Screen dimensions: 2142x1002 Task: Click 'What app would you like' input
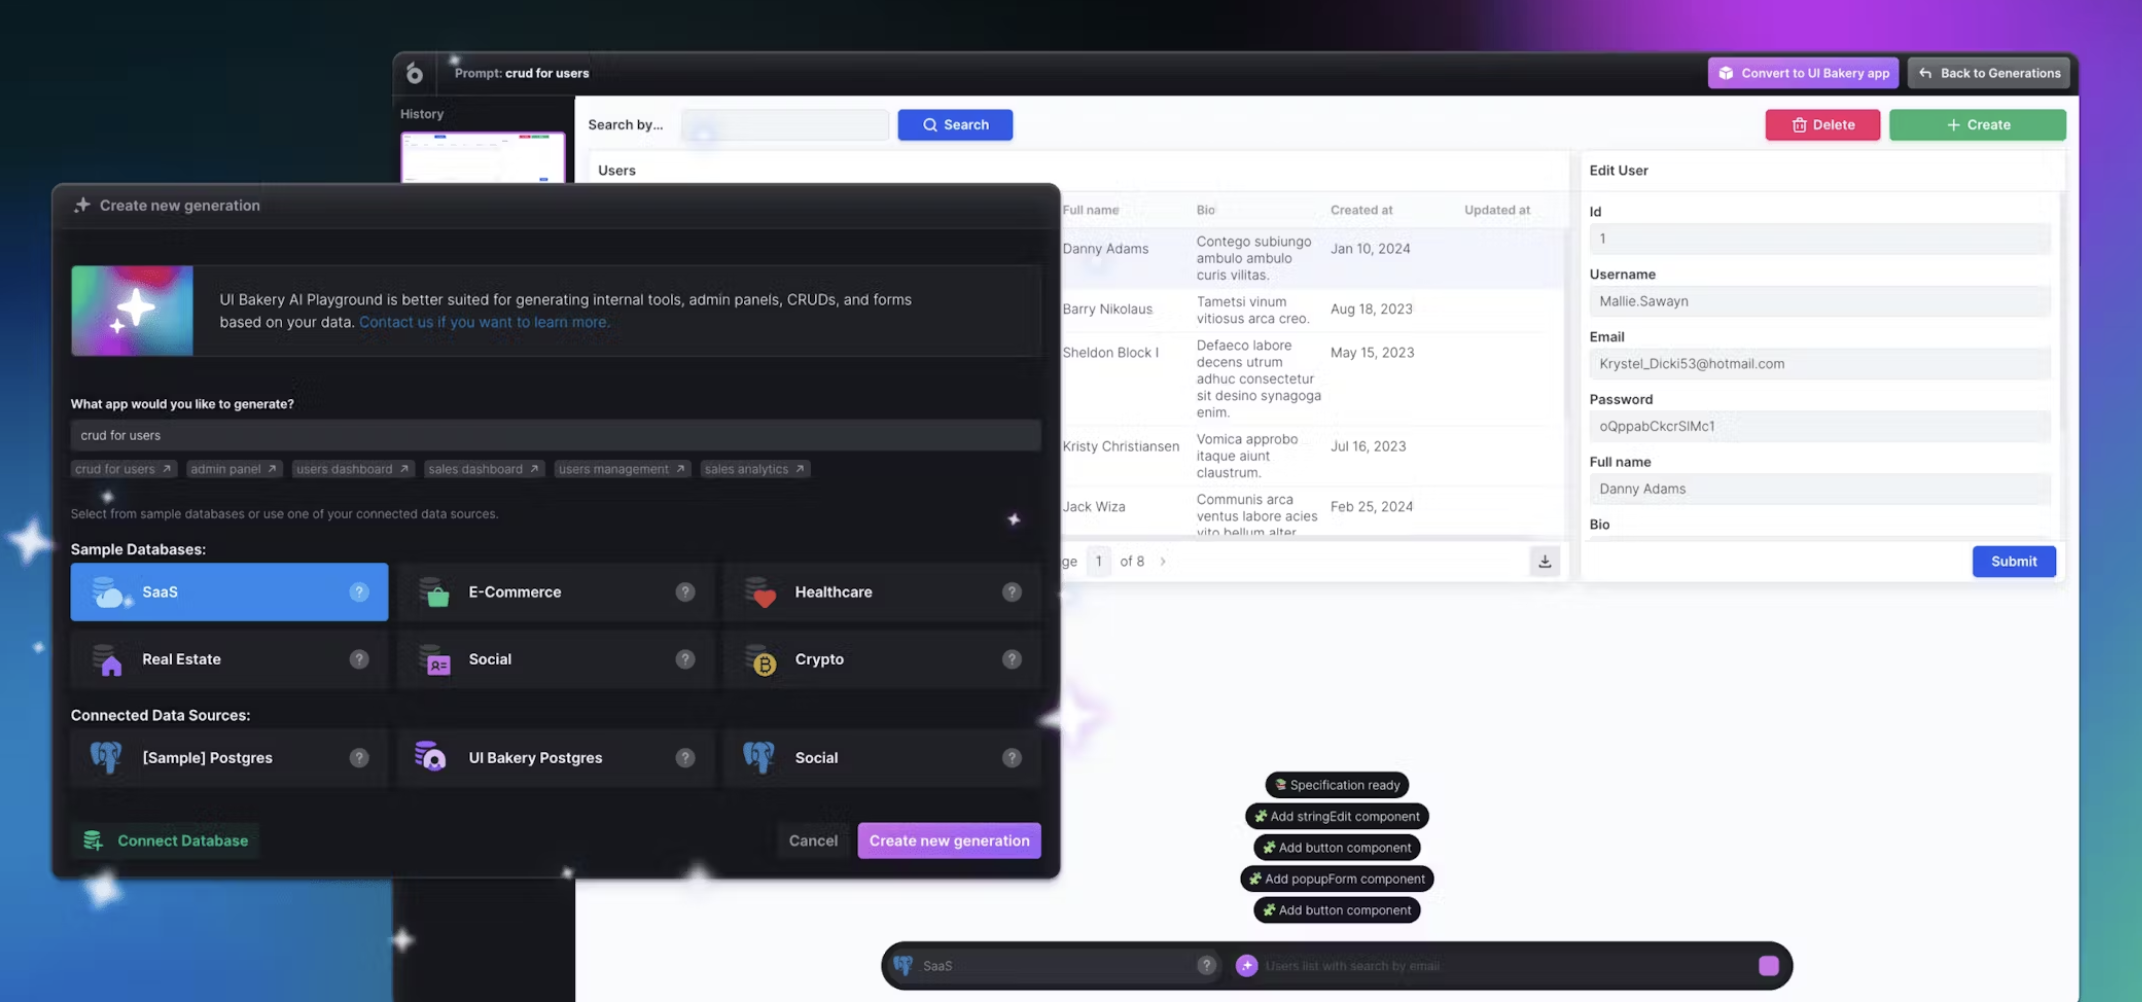pyautogui.click(x=555, y=435)
